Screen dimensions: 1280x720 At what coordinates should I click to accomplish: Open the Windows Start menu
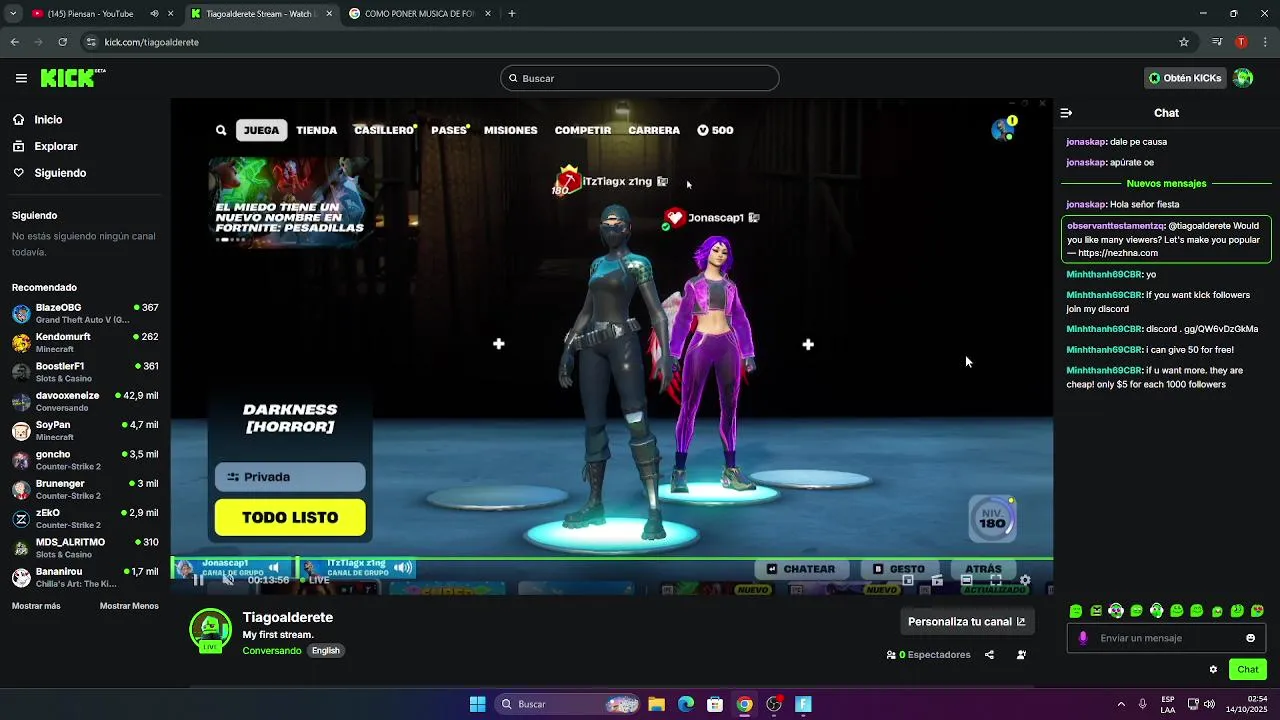pyautogui.click(x=477, y=704)
